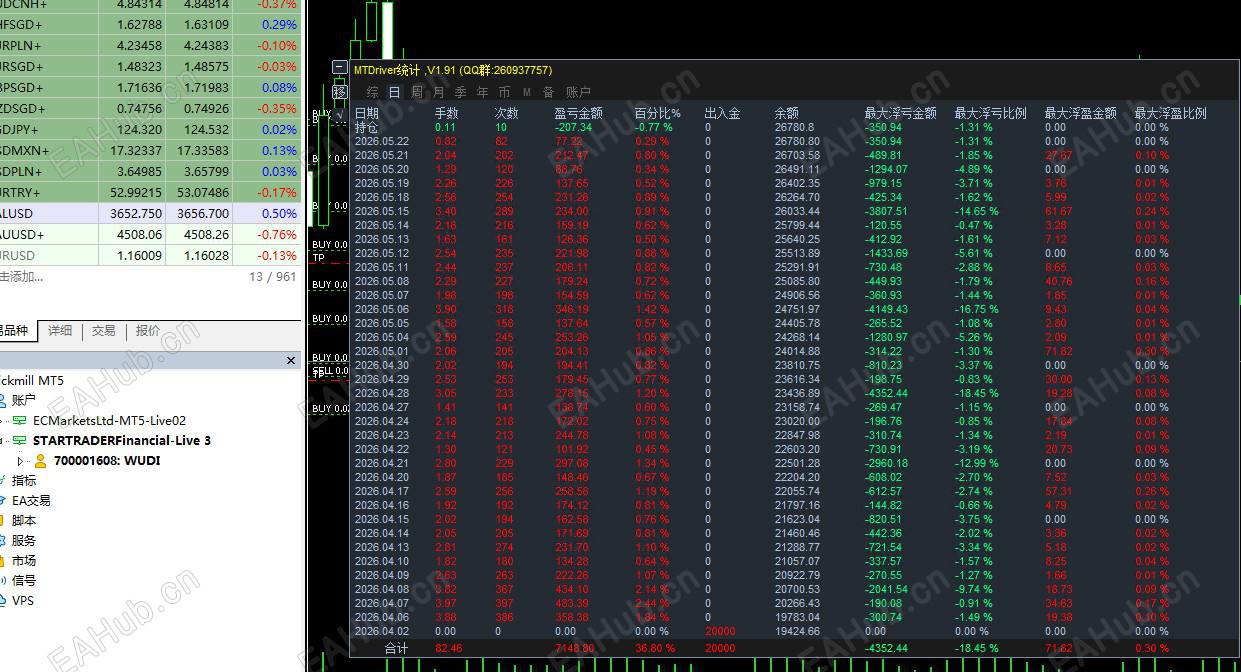Image resolution: width=1241 pixels, height=672 pixels.
Task: Click the bid price 17.32337
Action: pyautogui.click(x=136, y=151)
